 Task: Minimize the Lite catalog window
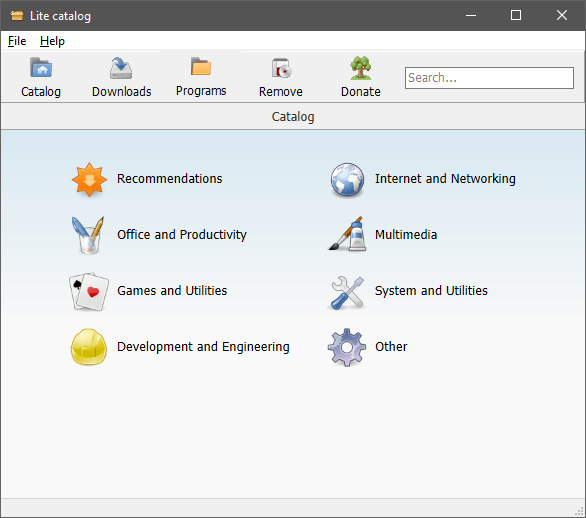point(471,15)
